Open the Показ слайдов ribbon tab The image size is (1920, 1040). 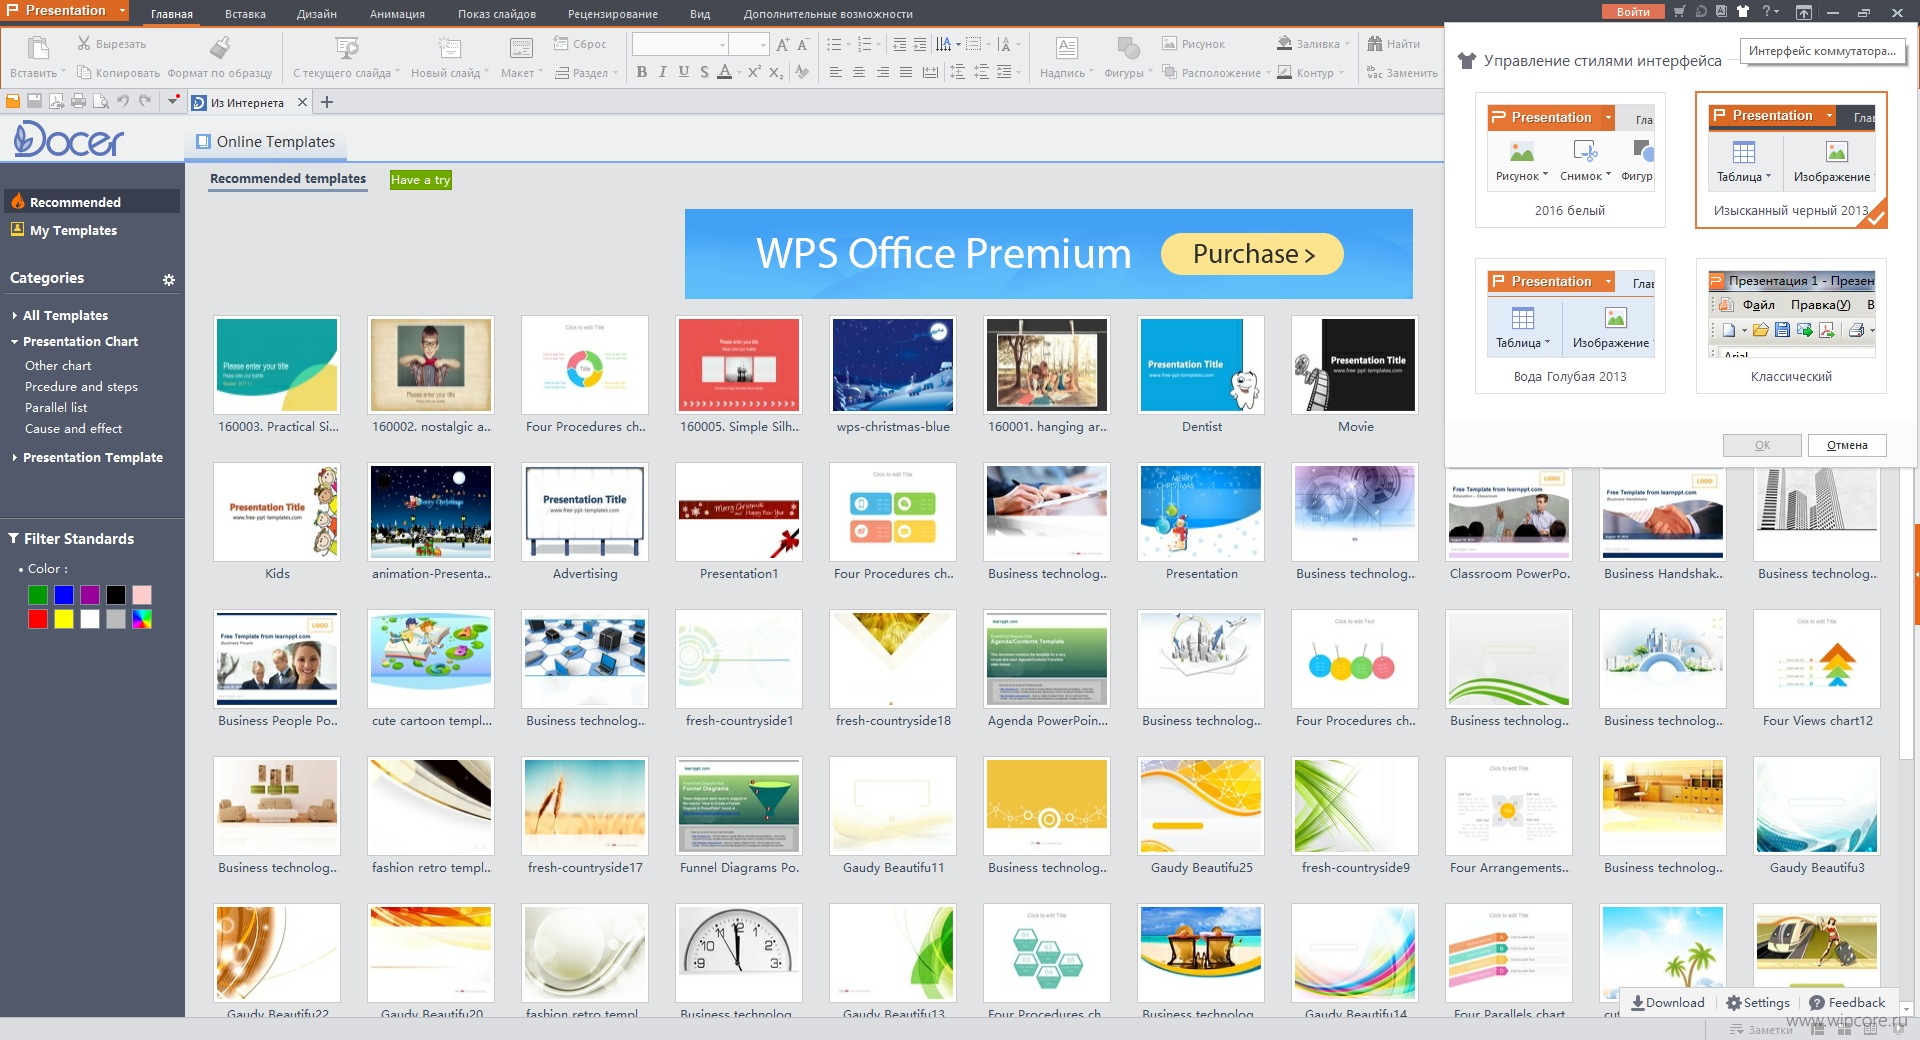coord(497,14)
